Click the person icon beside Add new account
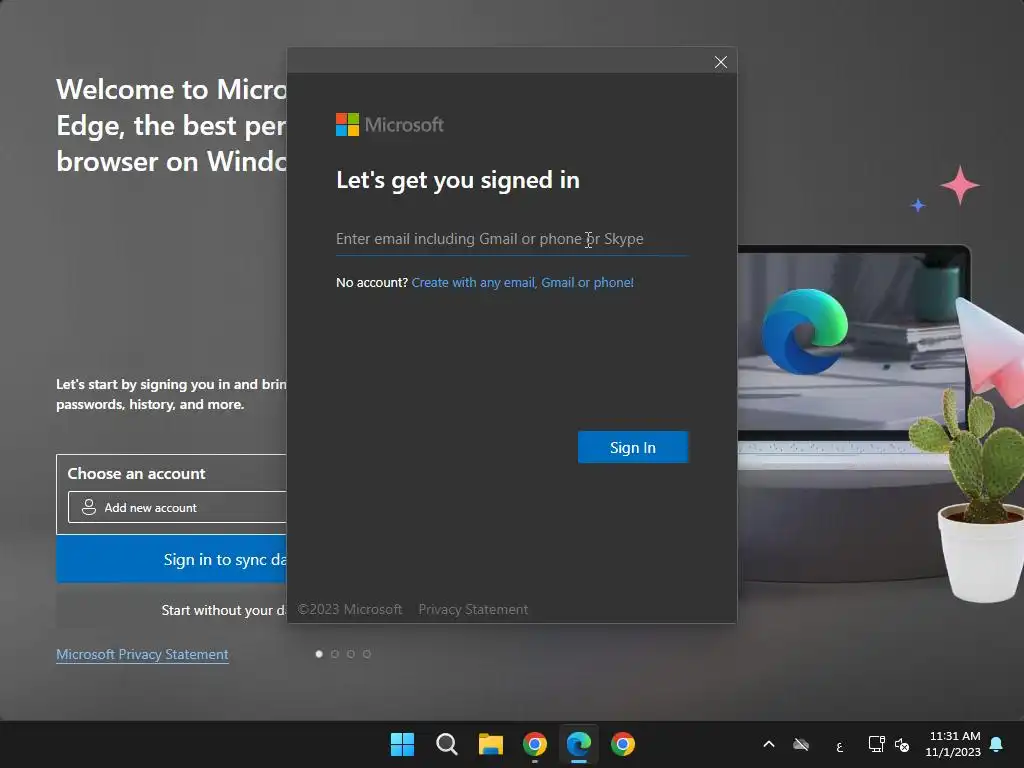1024x768 pixels. pyautogui.click(x=89, y=507)
